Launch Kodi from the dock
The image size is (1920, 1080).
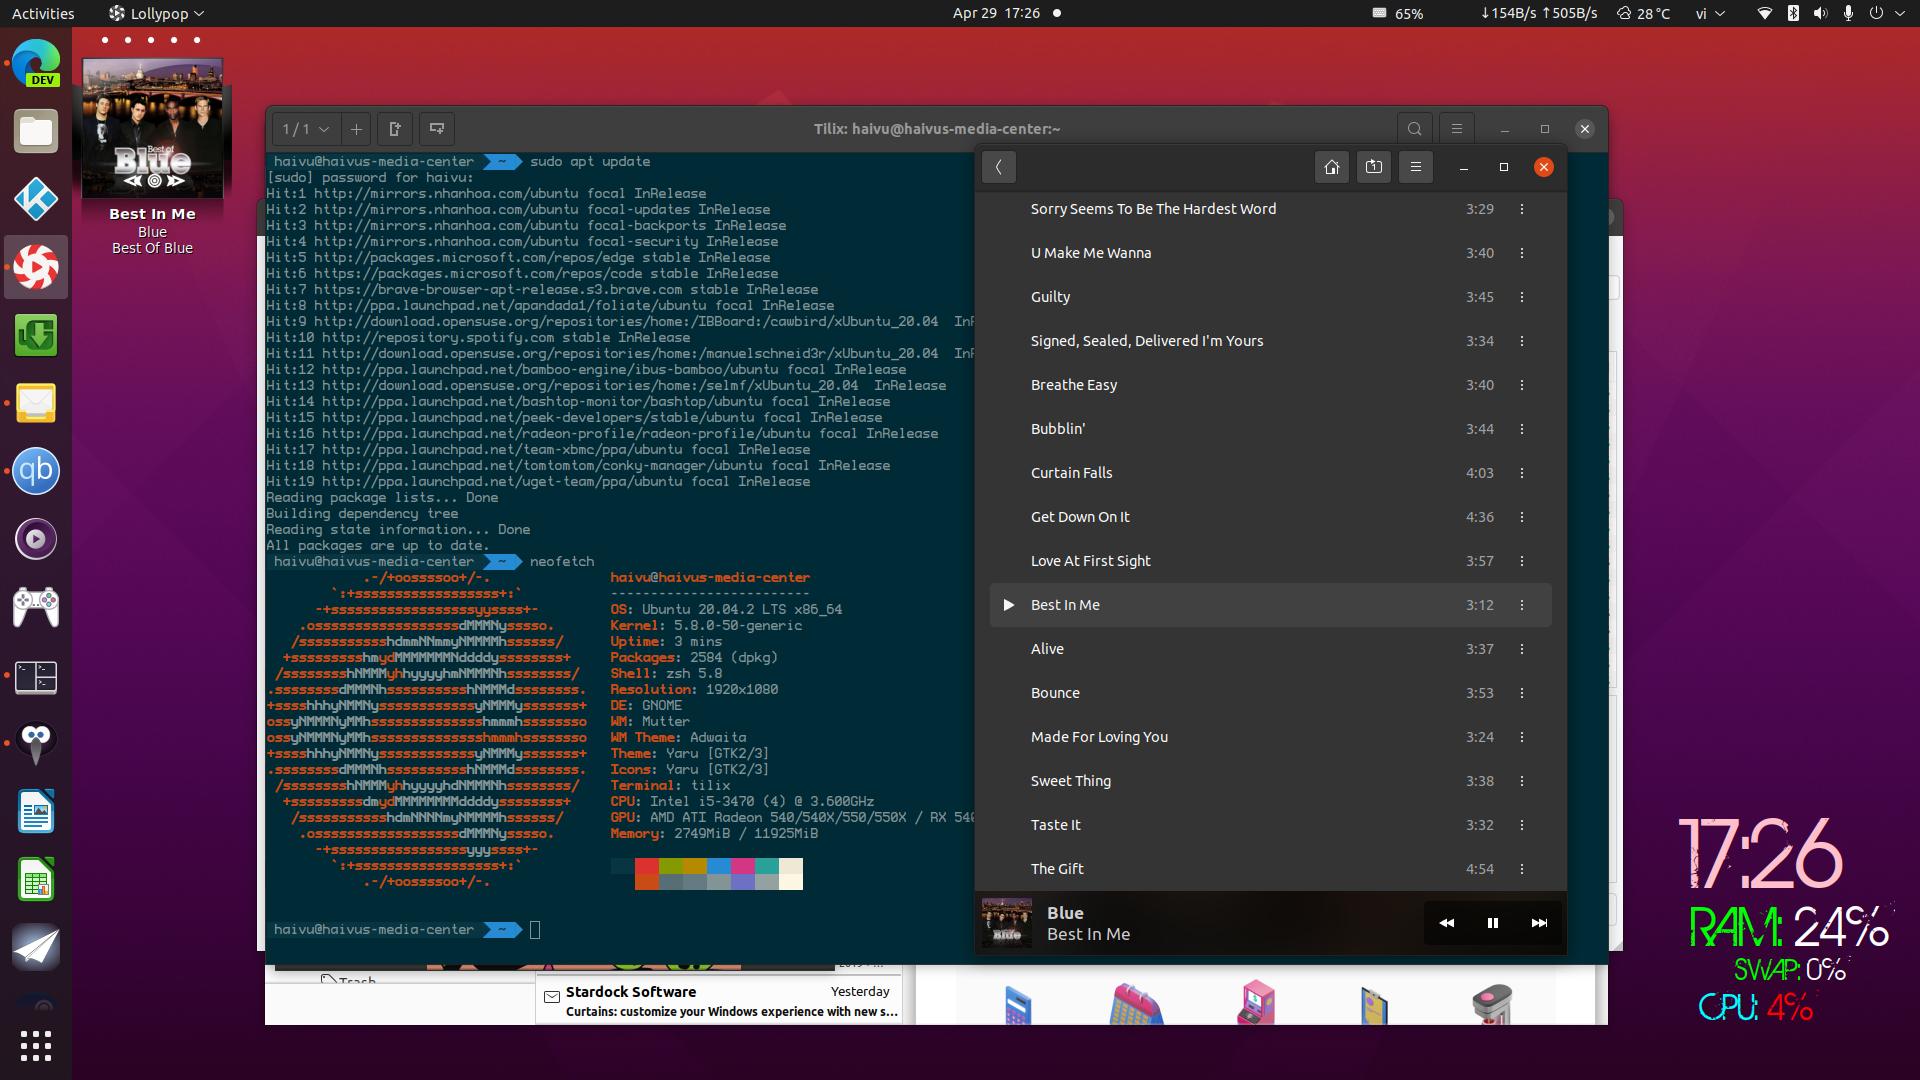coord(36,199)
